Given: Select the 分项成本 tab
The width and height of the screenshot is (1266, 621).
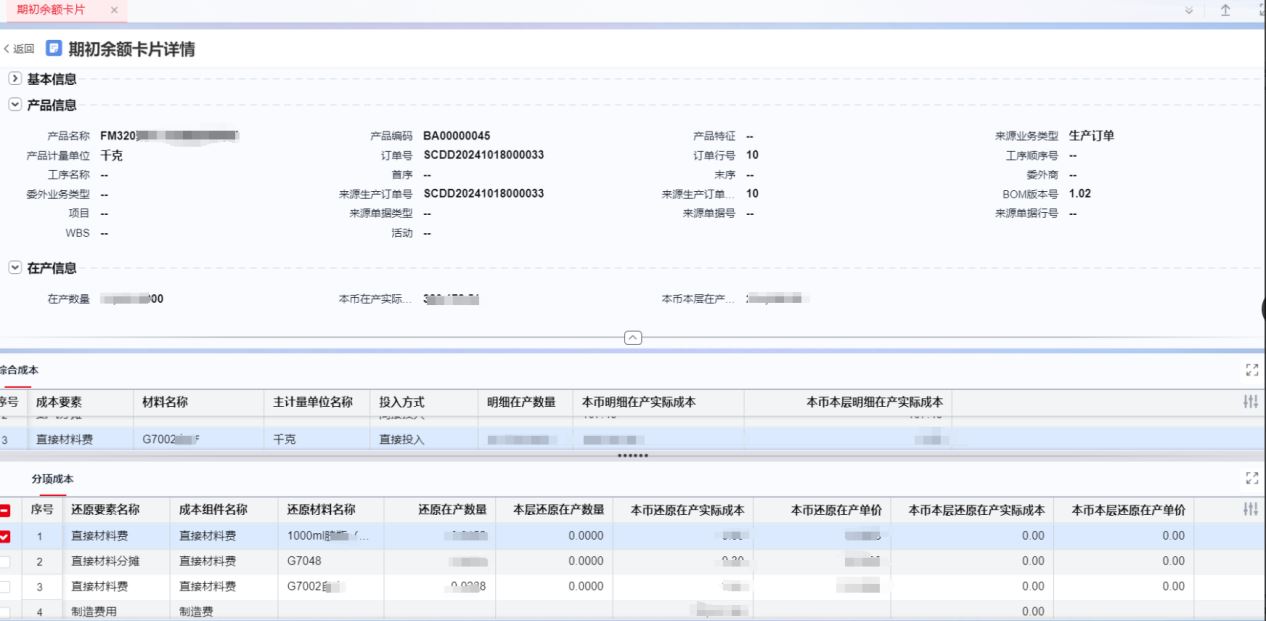Looking at the screenshot, I should click(52, 480).
